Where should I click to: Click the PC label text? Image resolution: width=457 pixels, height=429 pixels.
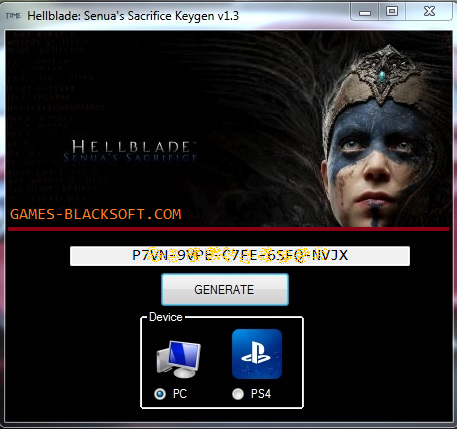point(180,394)
